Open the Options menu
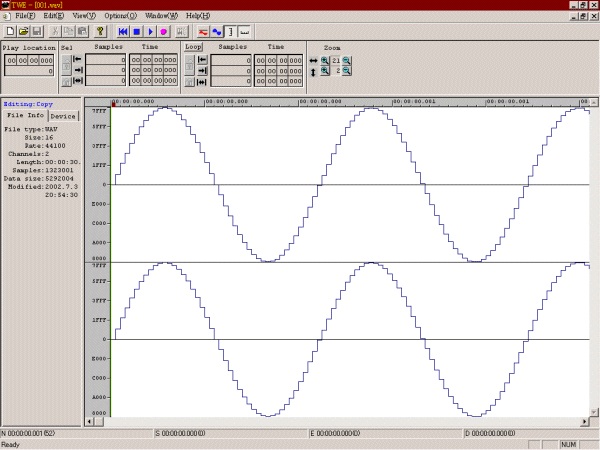Screen dimensions: 600x450 click(x=119, y=17)
